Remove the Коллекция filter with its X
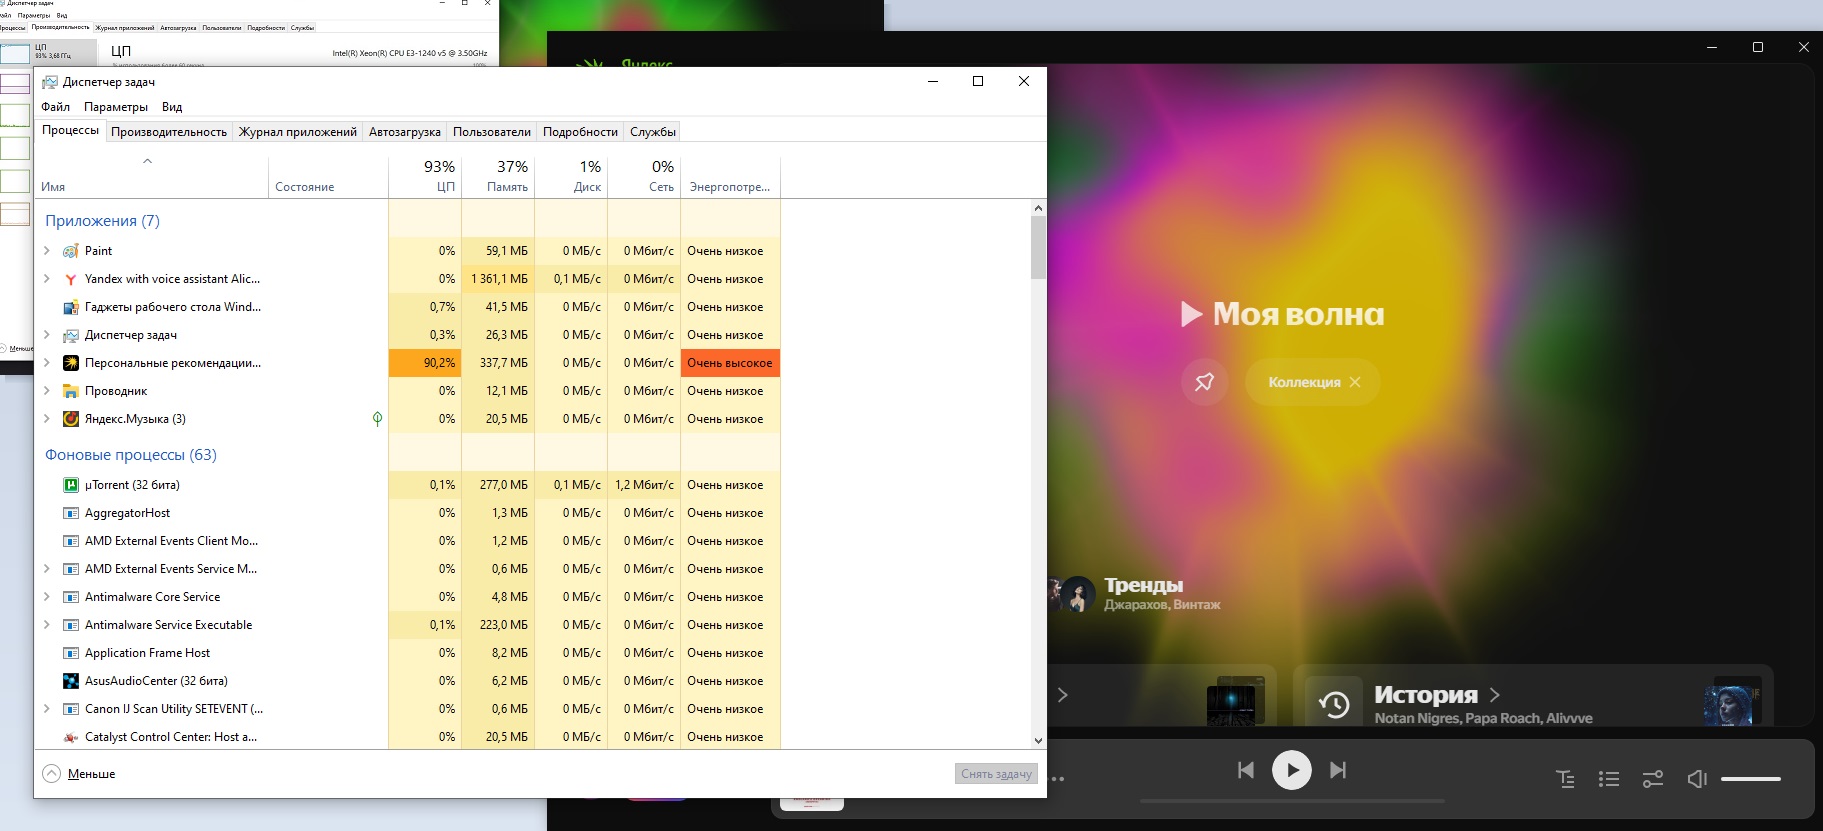This screenshot has height=831, width=1823. pyautogui.click(x=1355, y=382)
